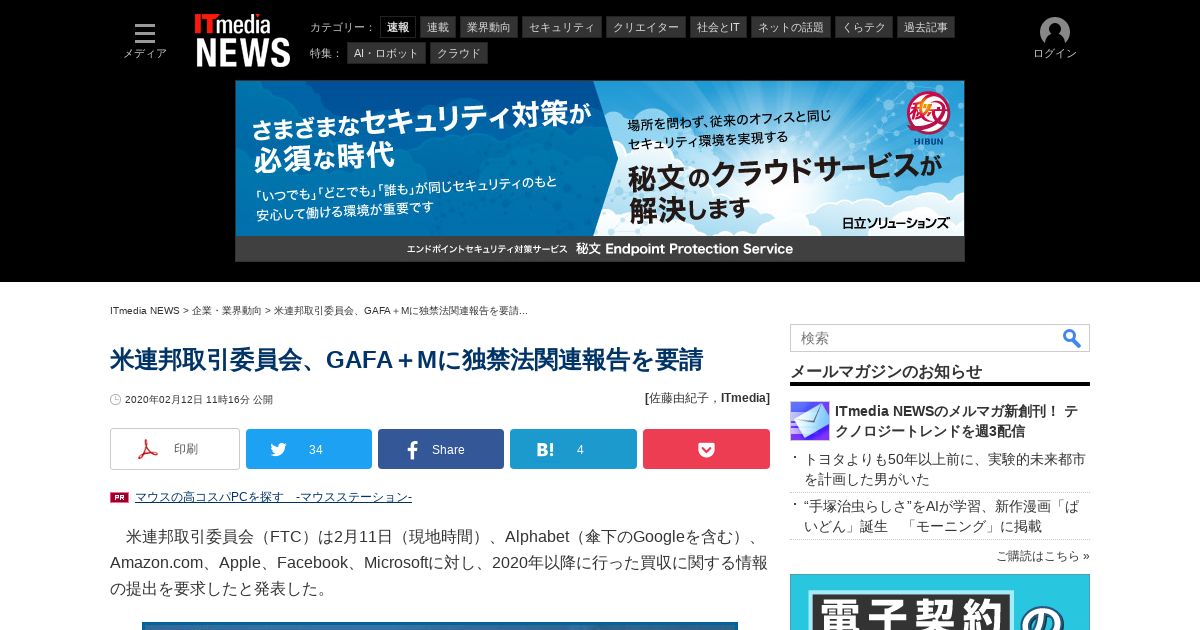Open the セキュリティ category
Screen dimensions: 1200x630
point(562,27)
